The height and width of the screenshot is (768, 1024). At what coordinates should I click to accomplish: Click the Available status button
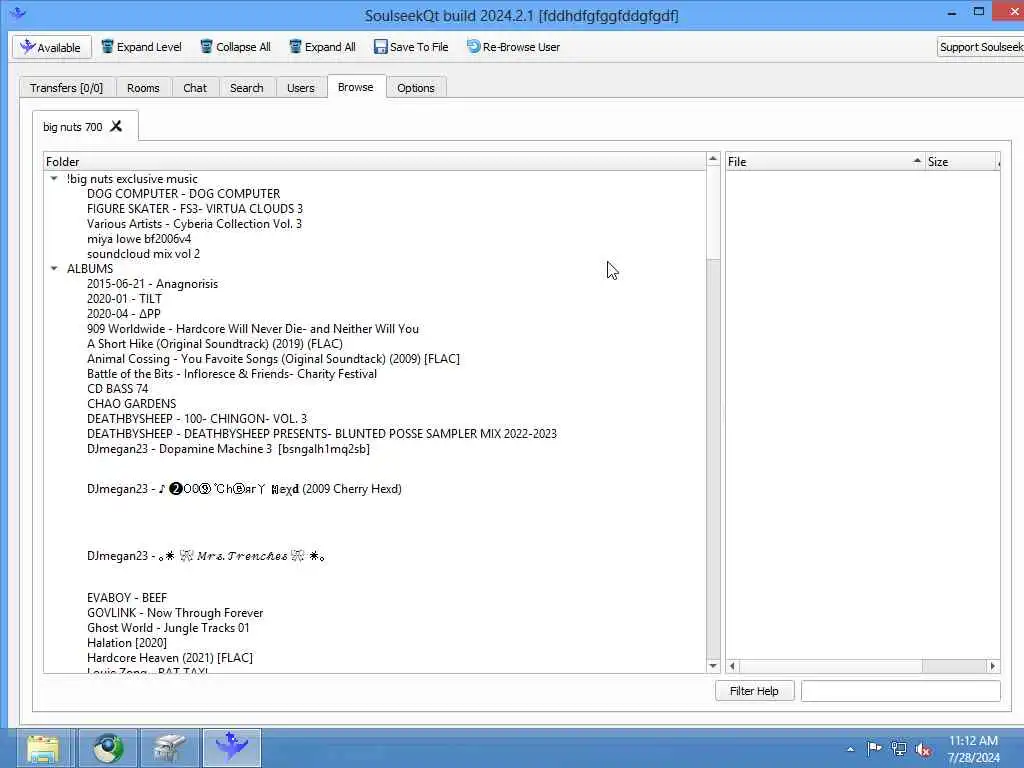click(x=52, y=47)
